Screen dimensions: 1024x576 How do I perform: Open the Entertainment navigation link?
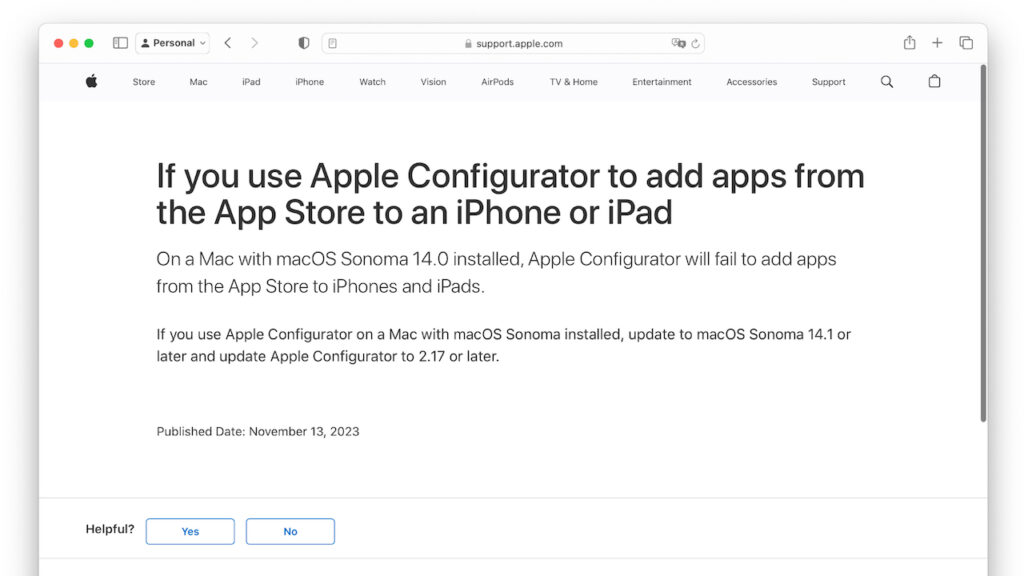661,82
